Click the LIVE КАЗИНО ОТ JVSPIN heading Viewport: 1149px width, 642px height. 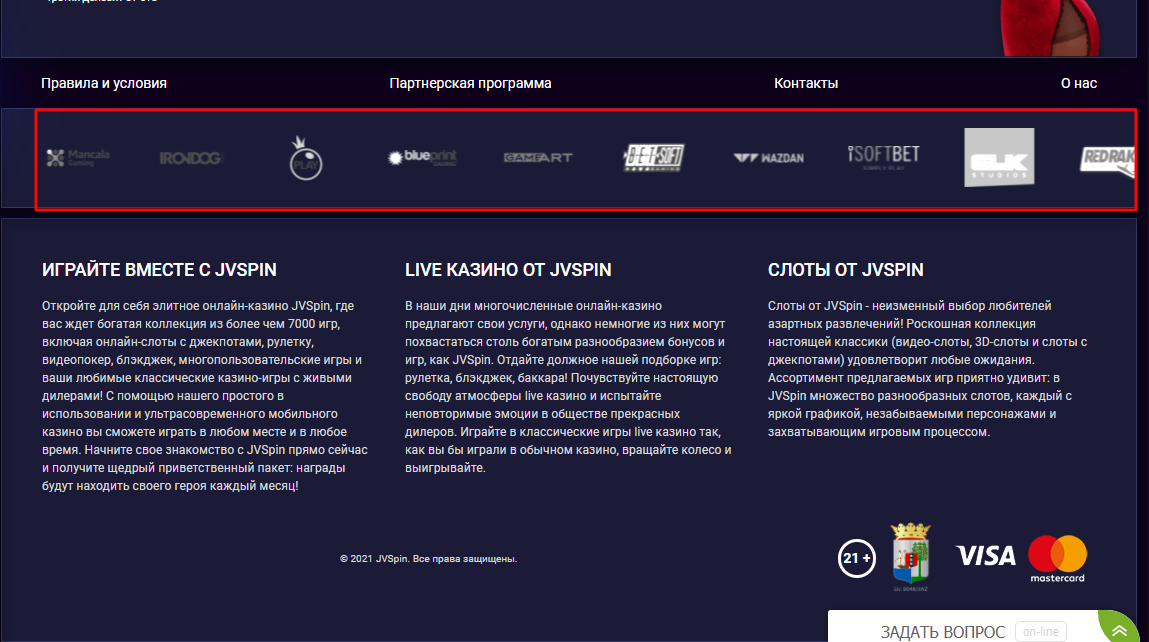click(508, 270)
